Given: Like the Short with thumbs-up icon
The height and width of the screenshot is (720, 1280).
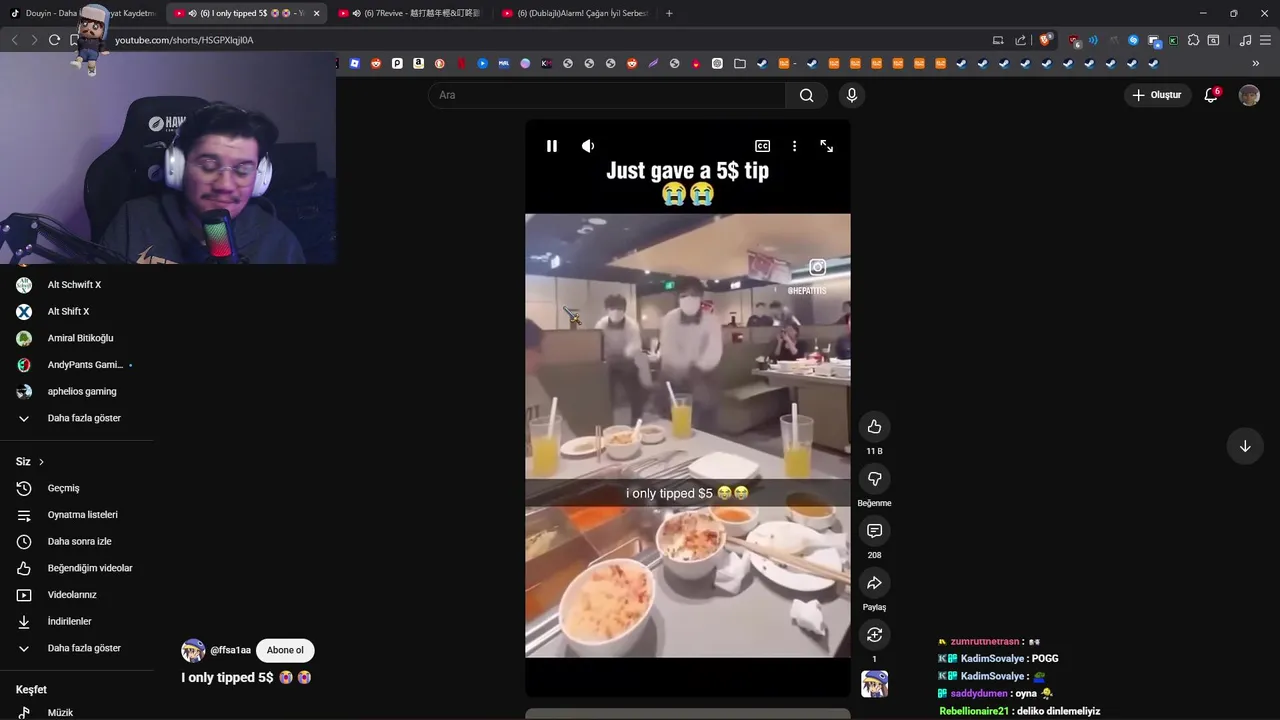Looking at the screenshot, I should pos(874,427).
